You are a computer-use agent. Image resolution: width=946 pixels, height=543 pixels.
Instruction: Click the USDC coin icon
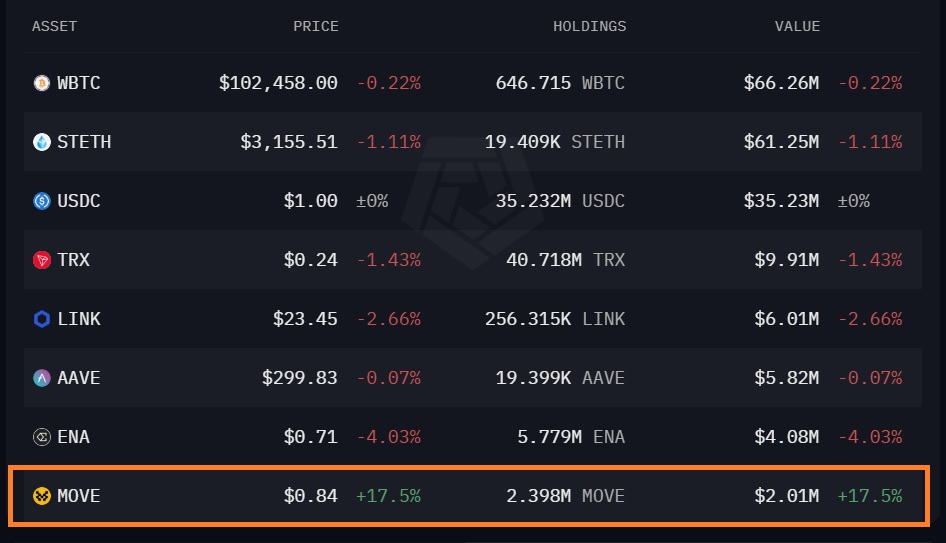point(42,201)
